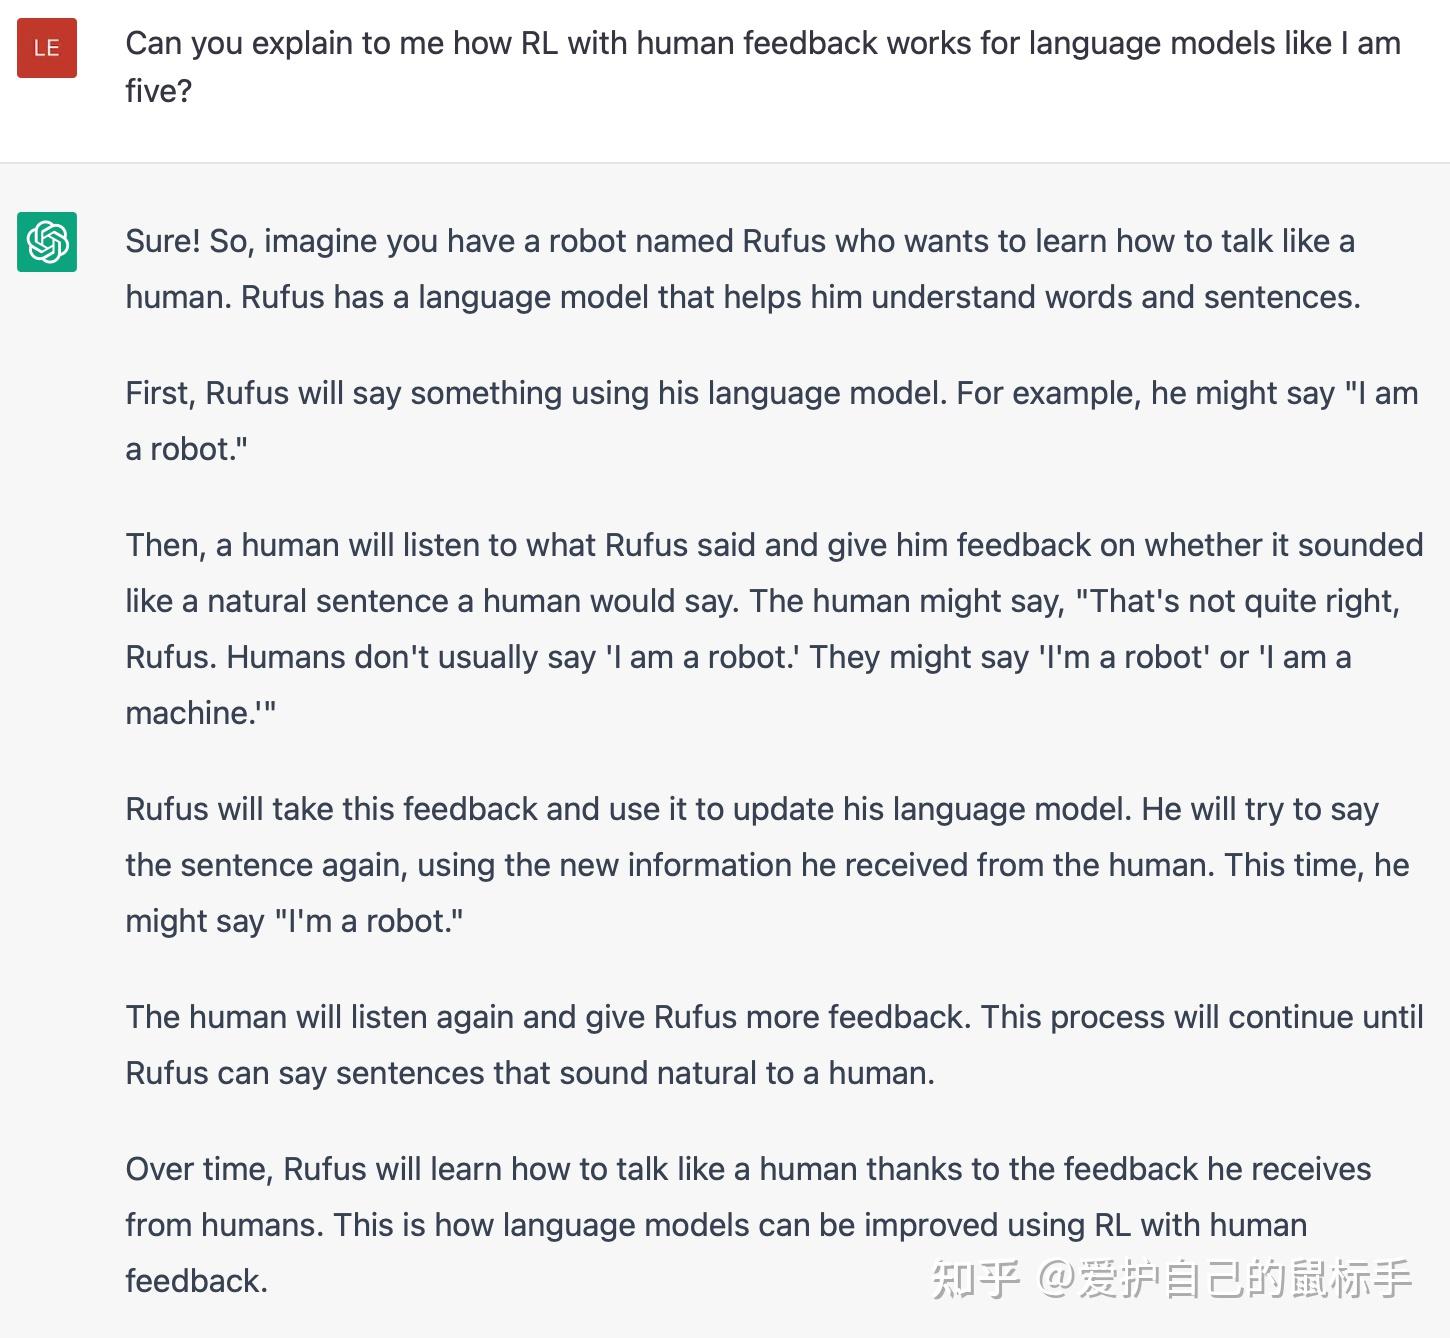Click the line "might say "I'm a robot.""

294,921
